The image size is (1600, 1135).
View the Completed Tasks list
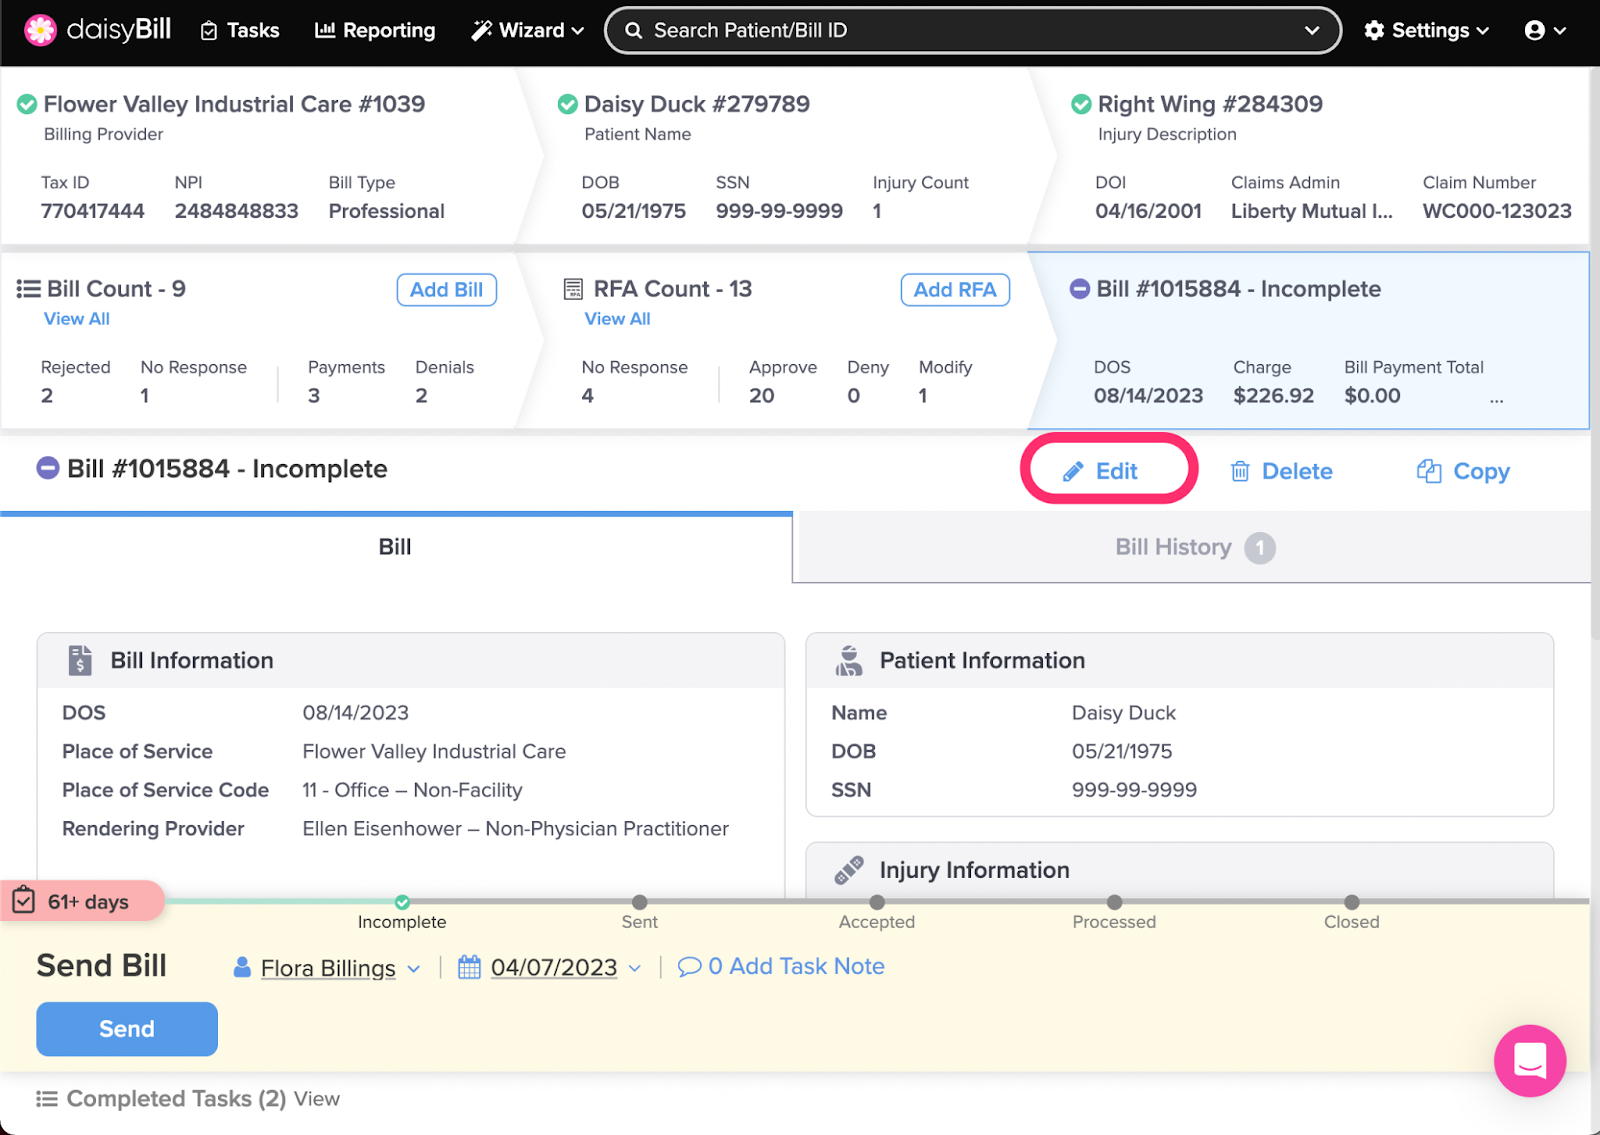317,1099
